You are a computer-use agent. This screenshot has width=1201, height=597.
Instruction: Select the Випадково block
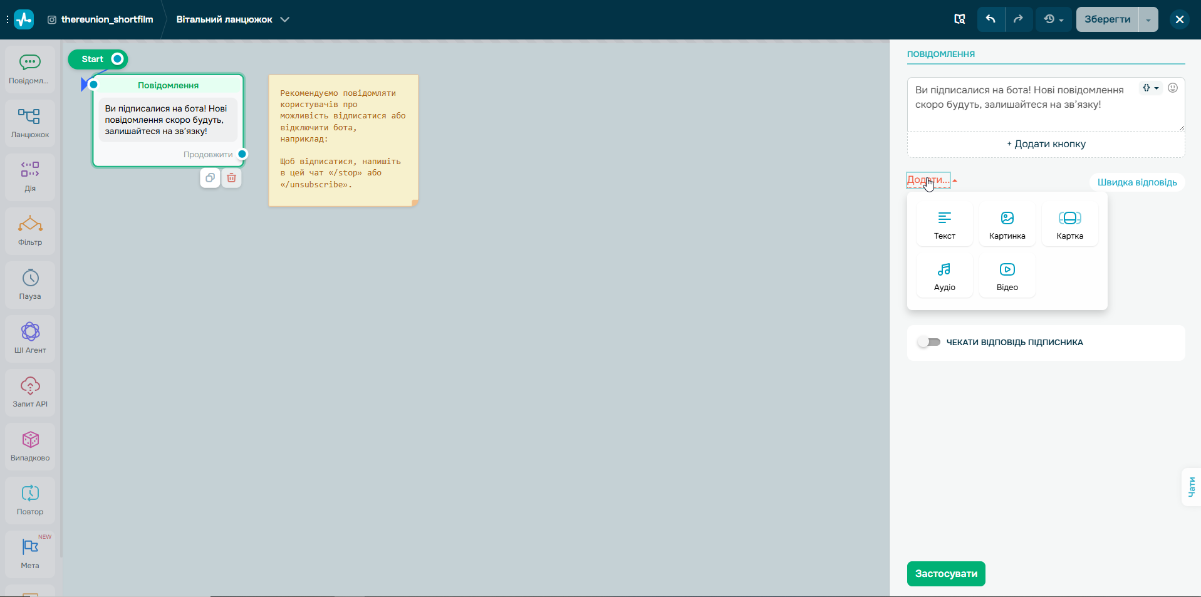pyautogui.click(x=30, y=446)
